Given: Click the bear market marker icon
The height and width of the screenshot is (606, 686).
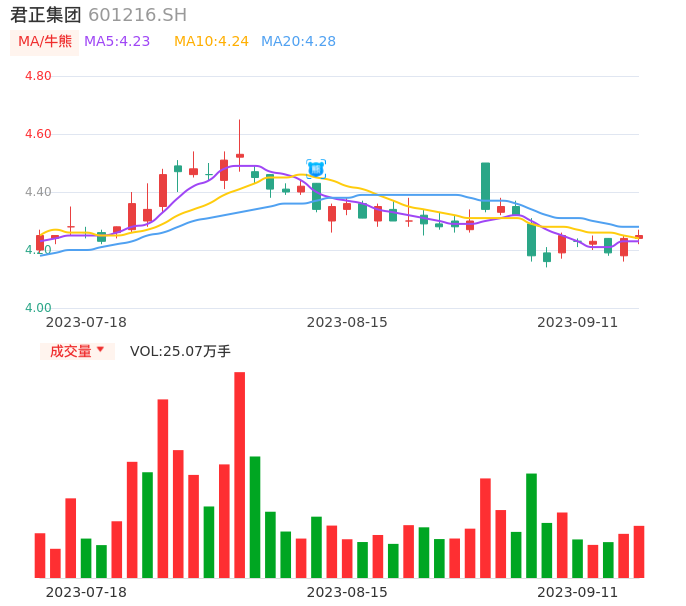Looking at the screenshot, I should point(316,169).
